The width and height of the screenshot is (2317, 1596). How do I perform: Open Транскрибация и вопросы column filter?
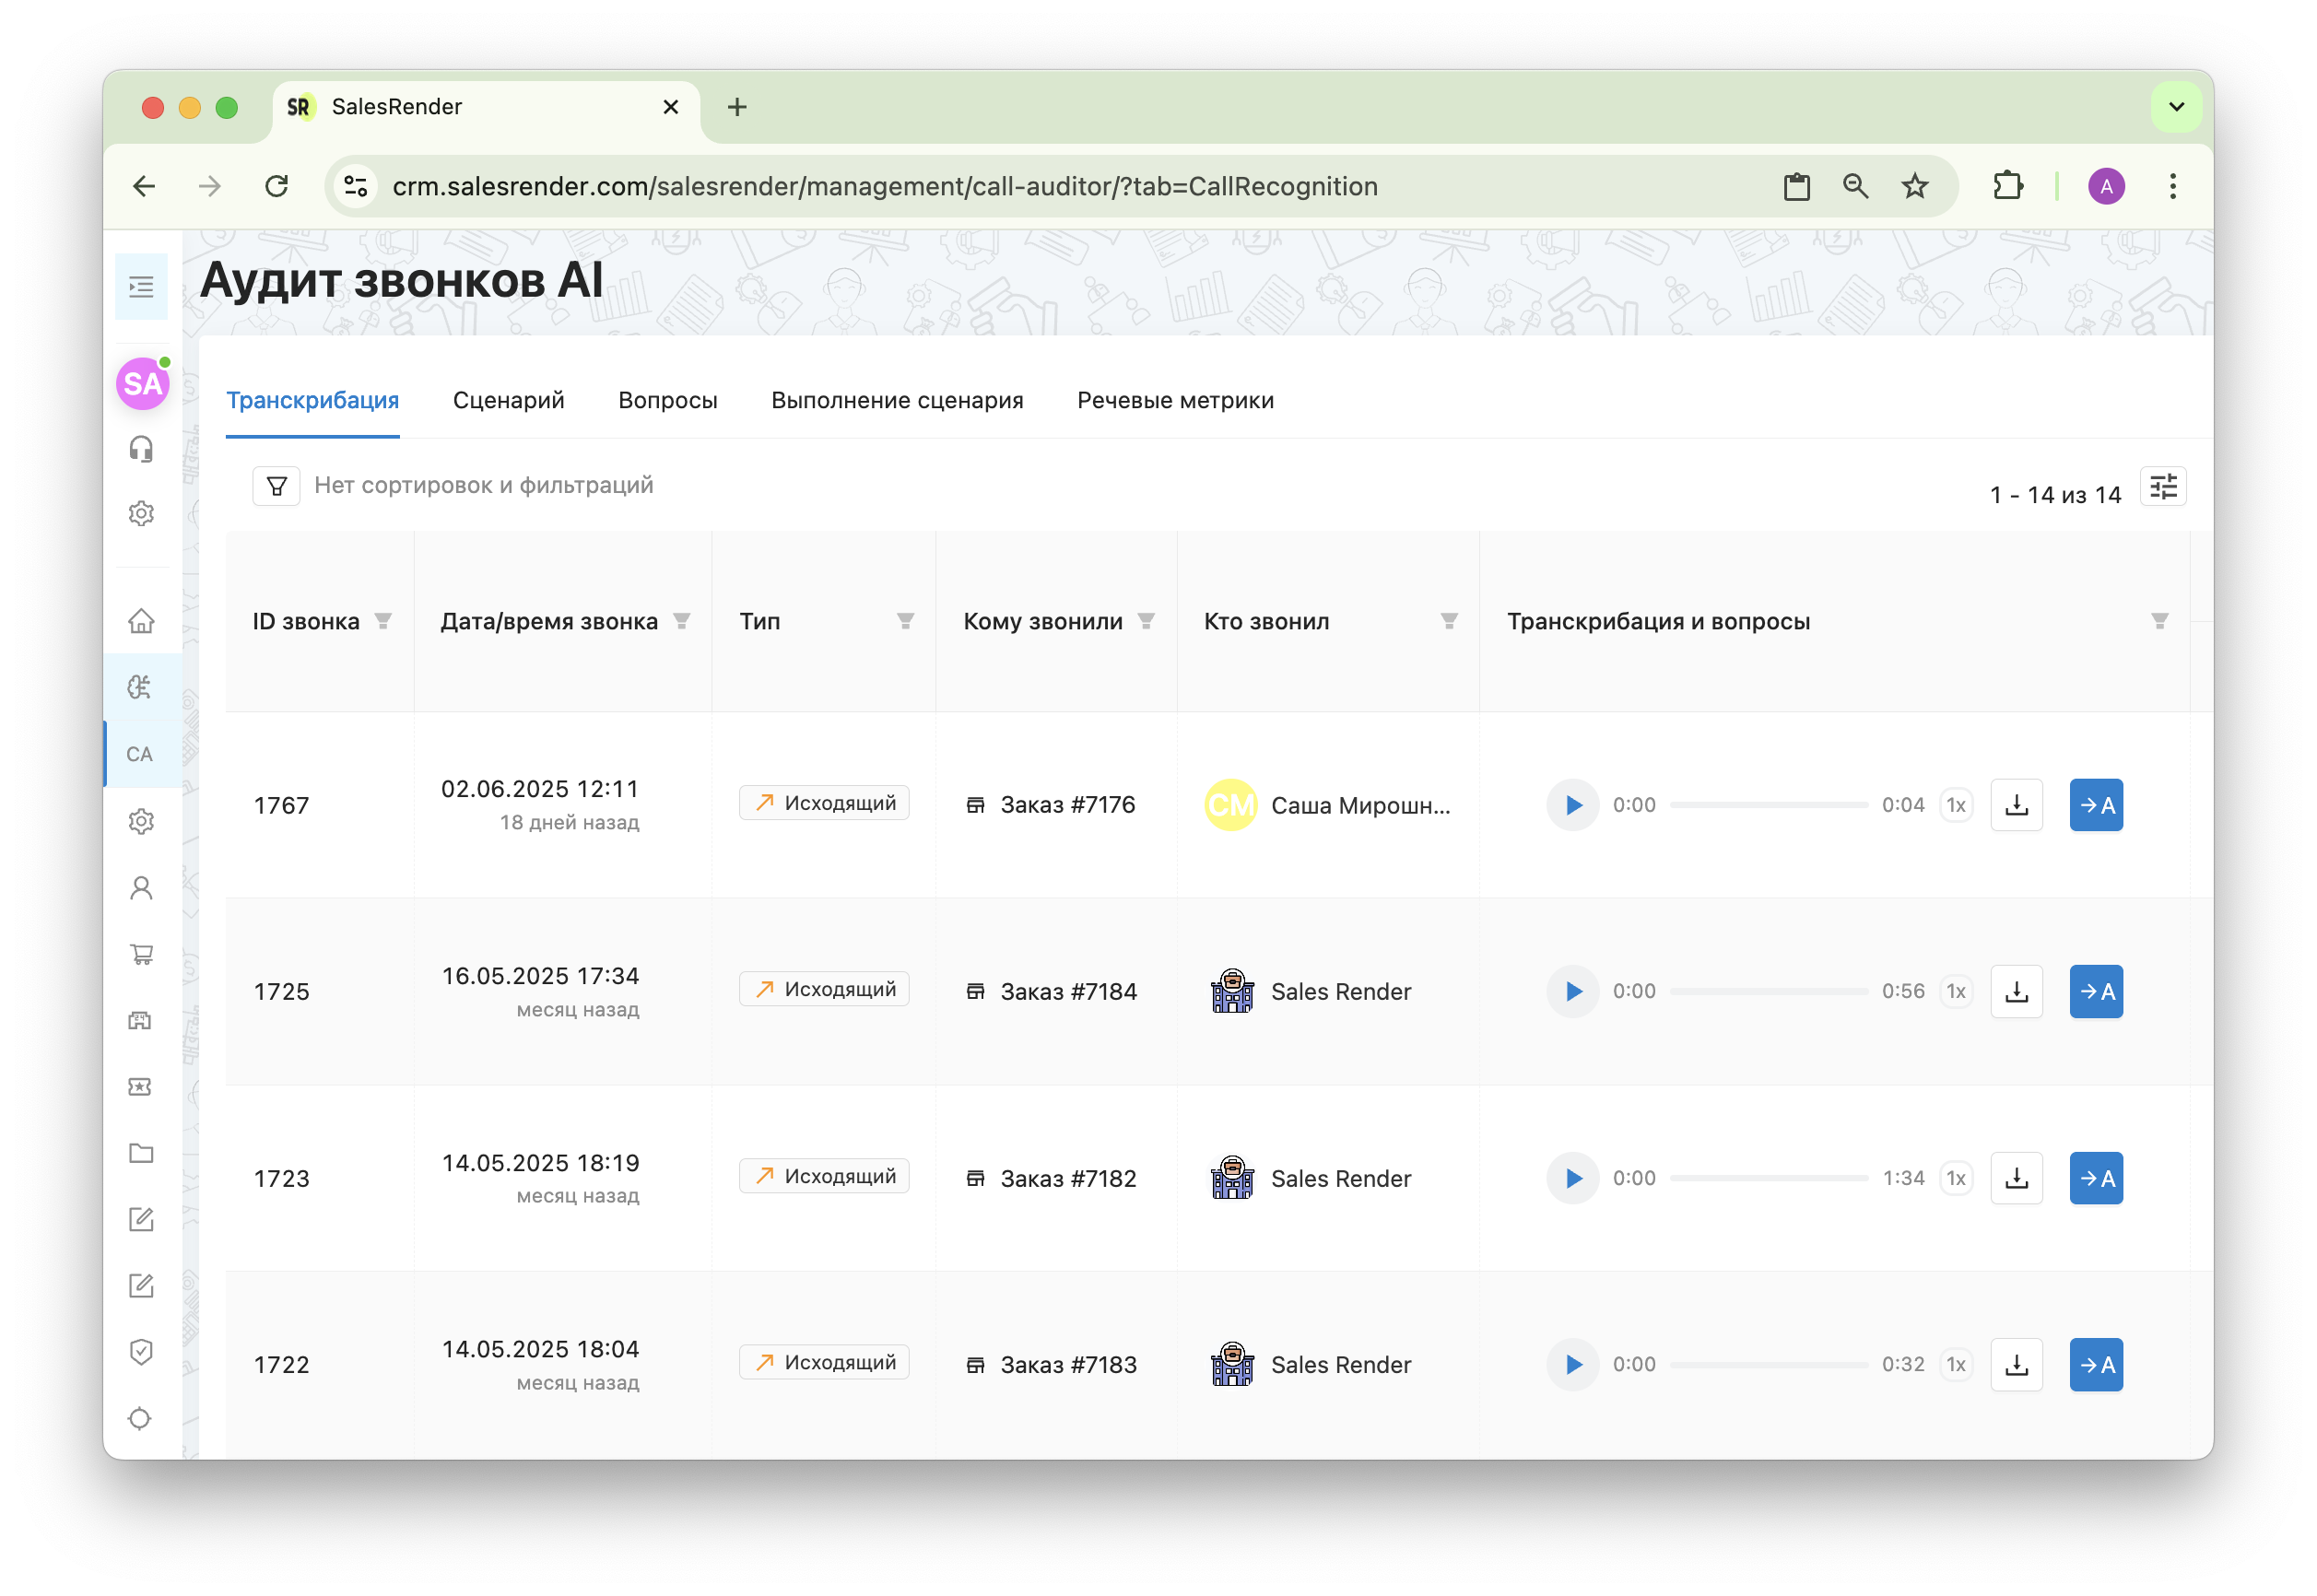coord(2159,621)
